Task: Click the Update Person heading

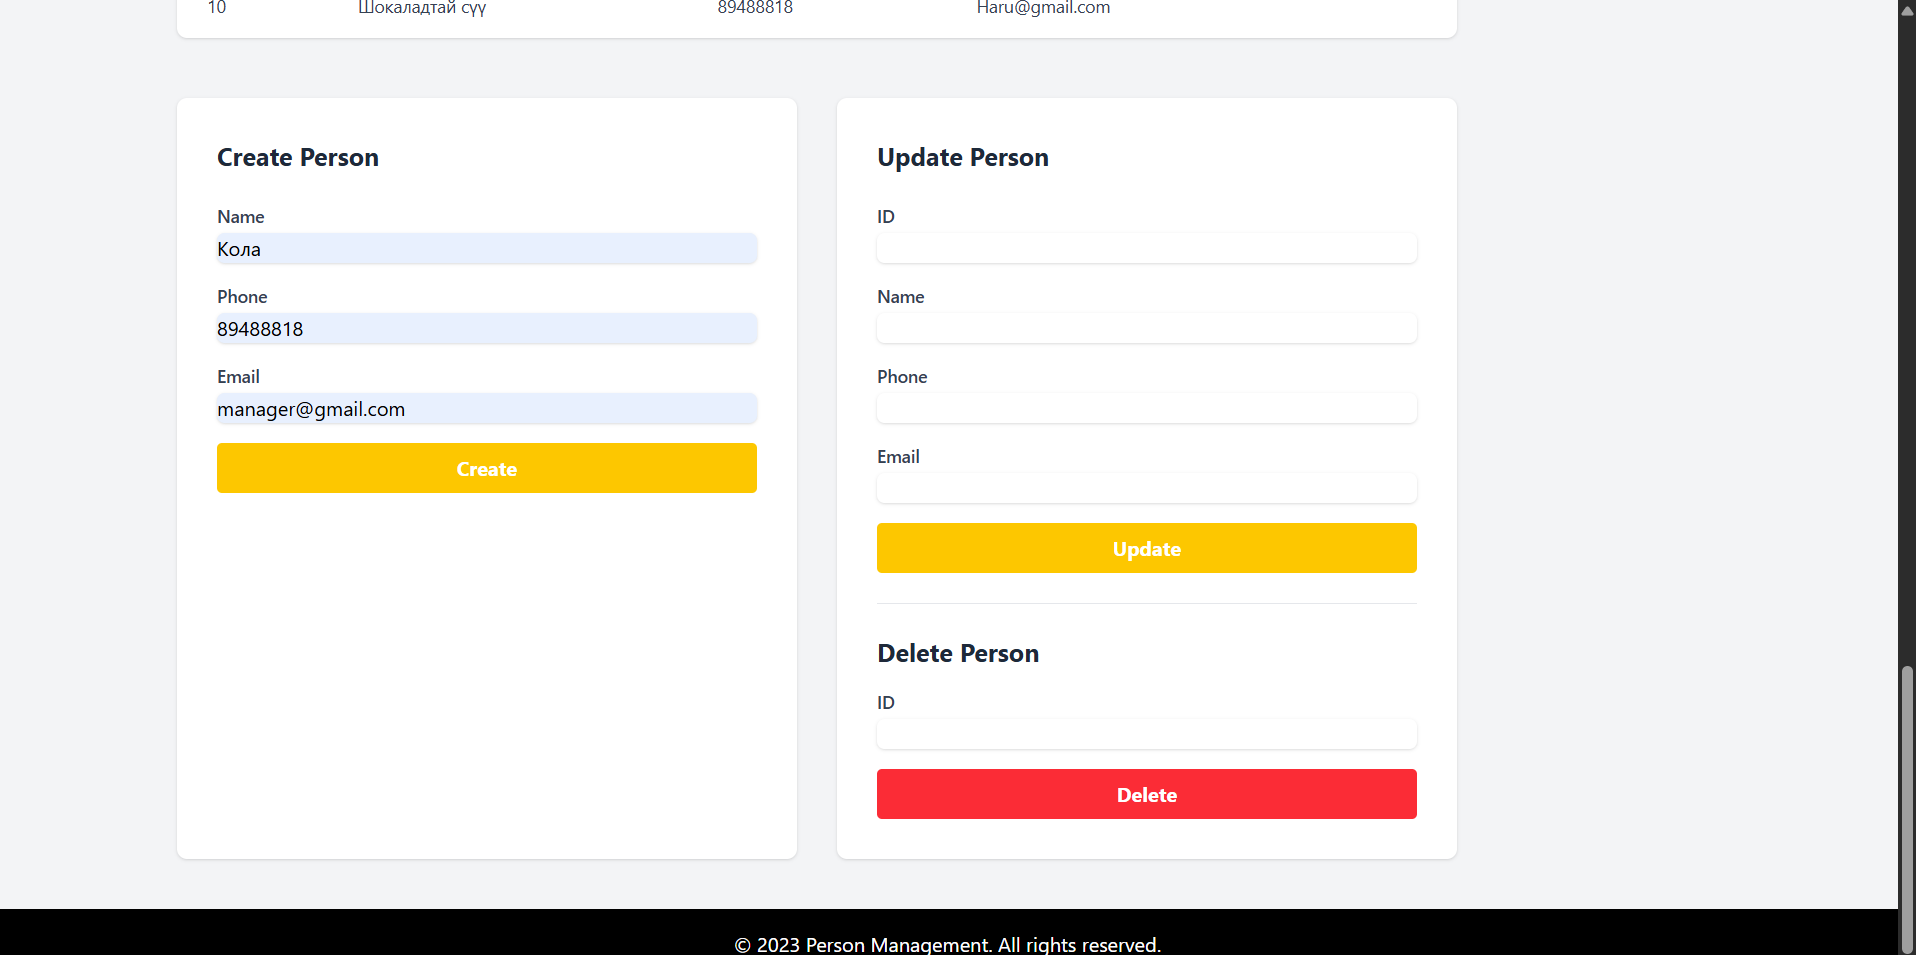Action: 963,158
